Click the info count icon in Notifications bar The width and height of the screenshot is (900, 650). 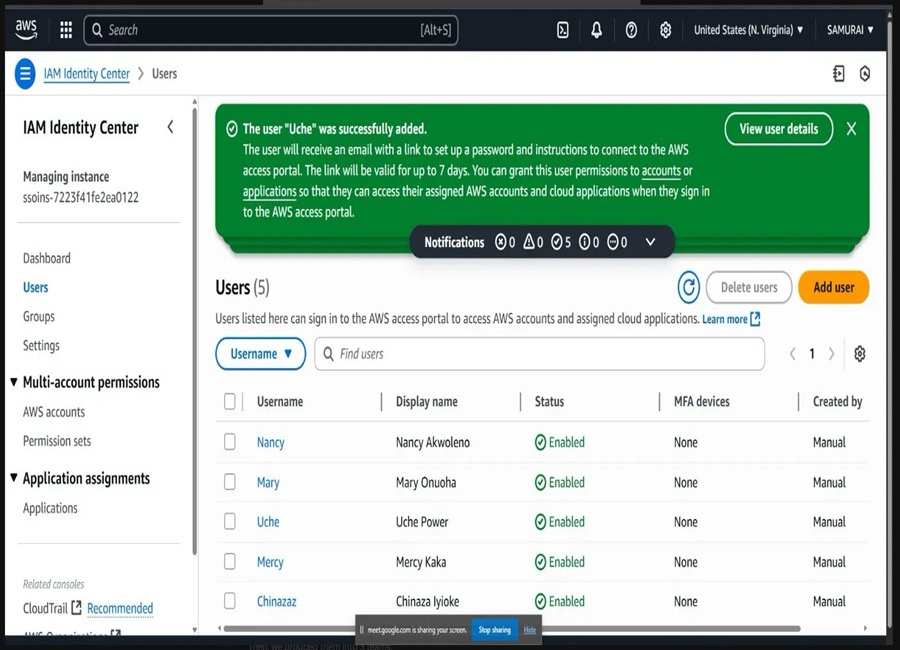click(584, 242)
